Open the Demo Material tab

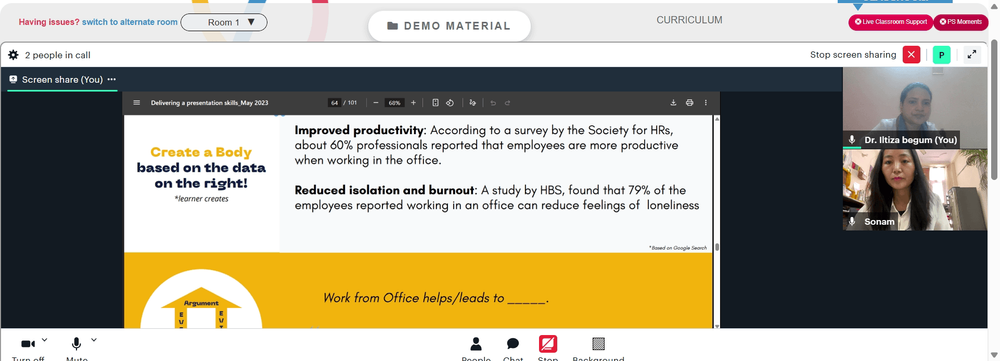449,26
